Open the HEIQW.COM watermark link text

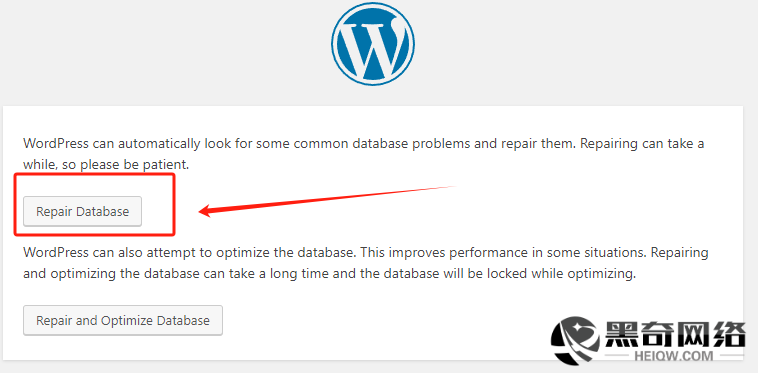[x=673, y=356]
